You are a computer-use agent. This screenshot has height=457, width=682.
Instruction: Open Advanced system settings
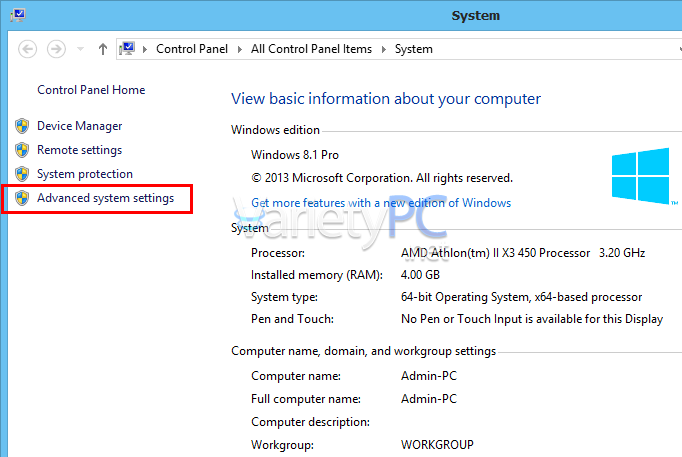tap(106, 198)
